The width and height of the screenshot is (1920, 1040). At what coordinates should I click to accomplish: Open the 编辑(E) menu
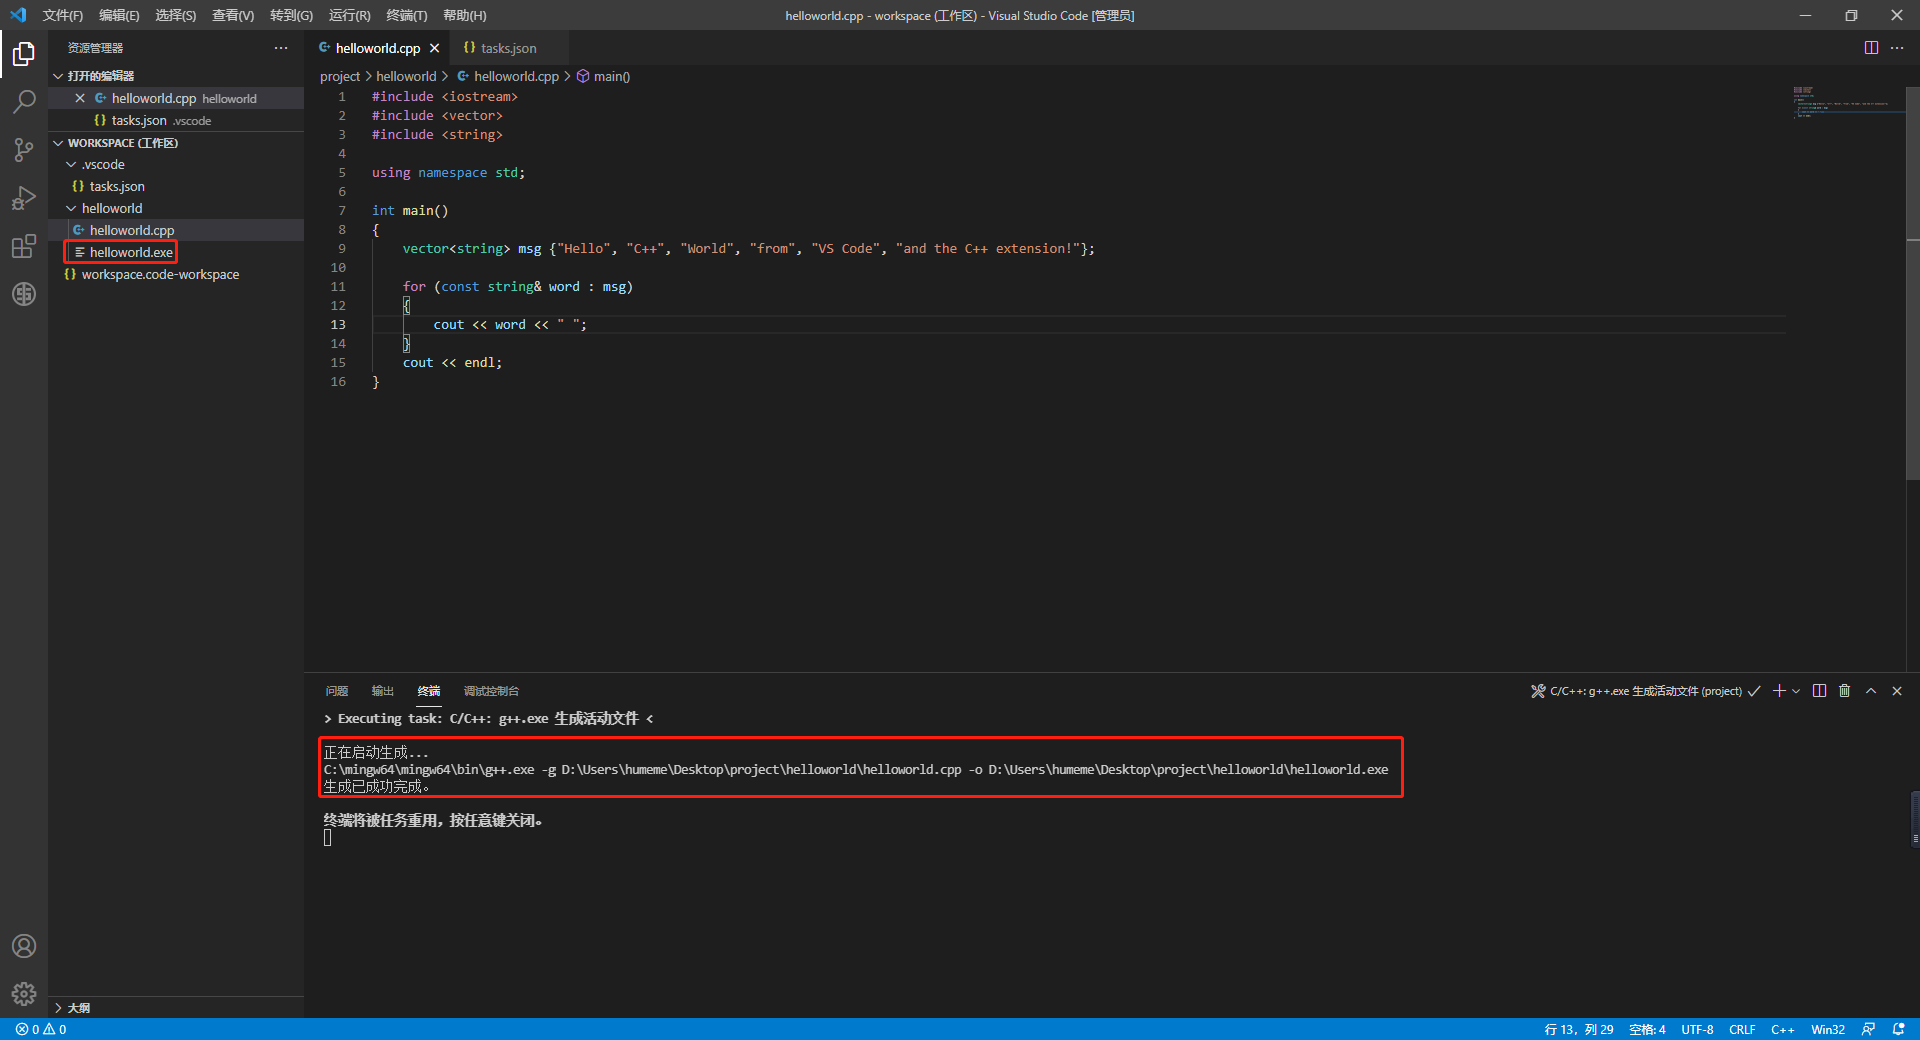tap(119, 15)
